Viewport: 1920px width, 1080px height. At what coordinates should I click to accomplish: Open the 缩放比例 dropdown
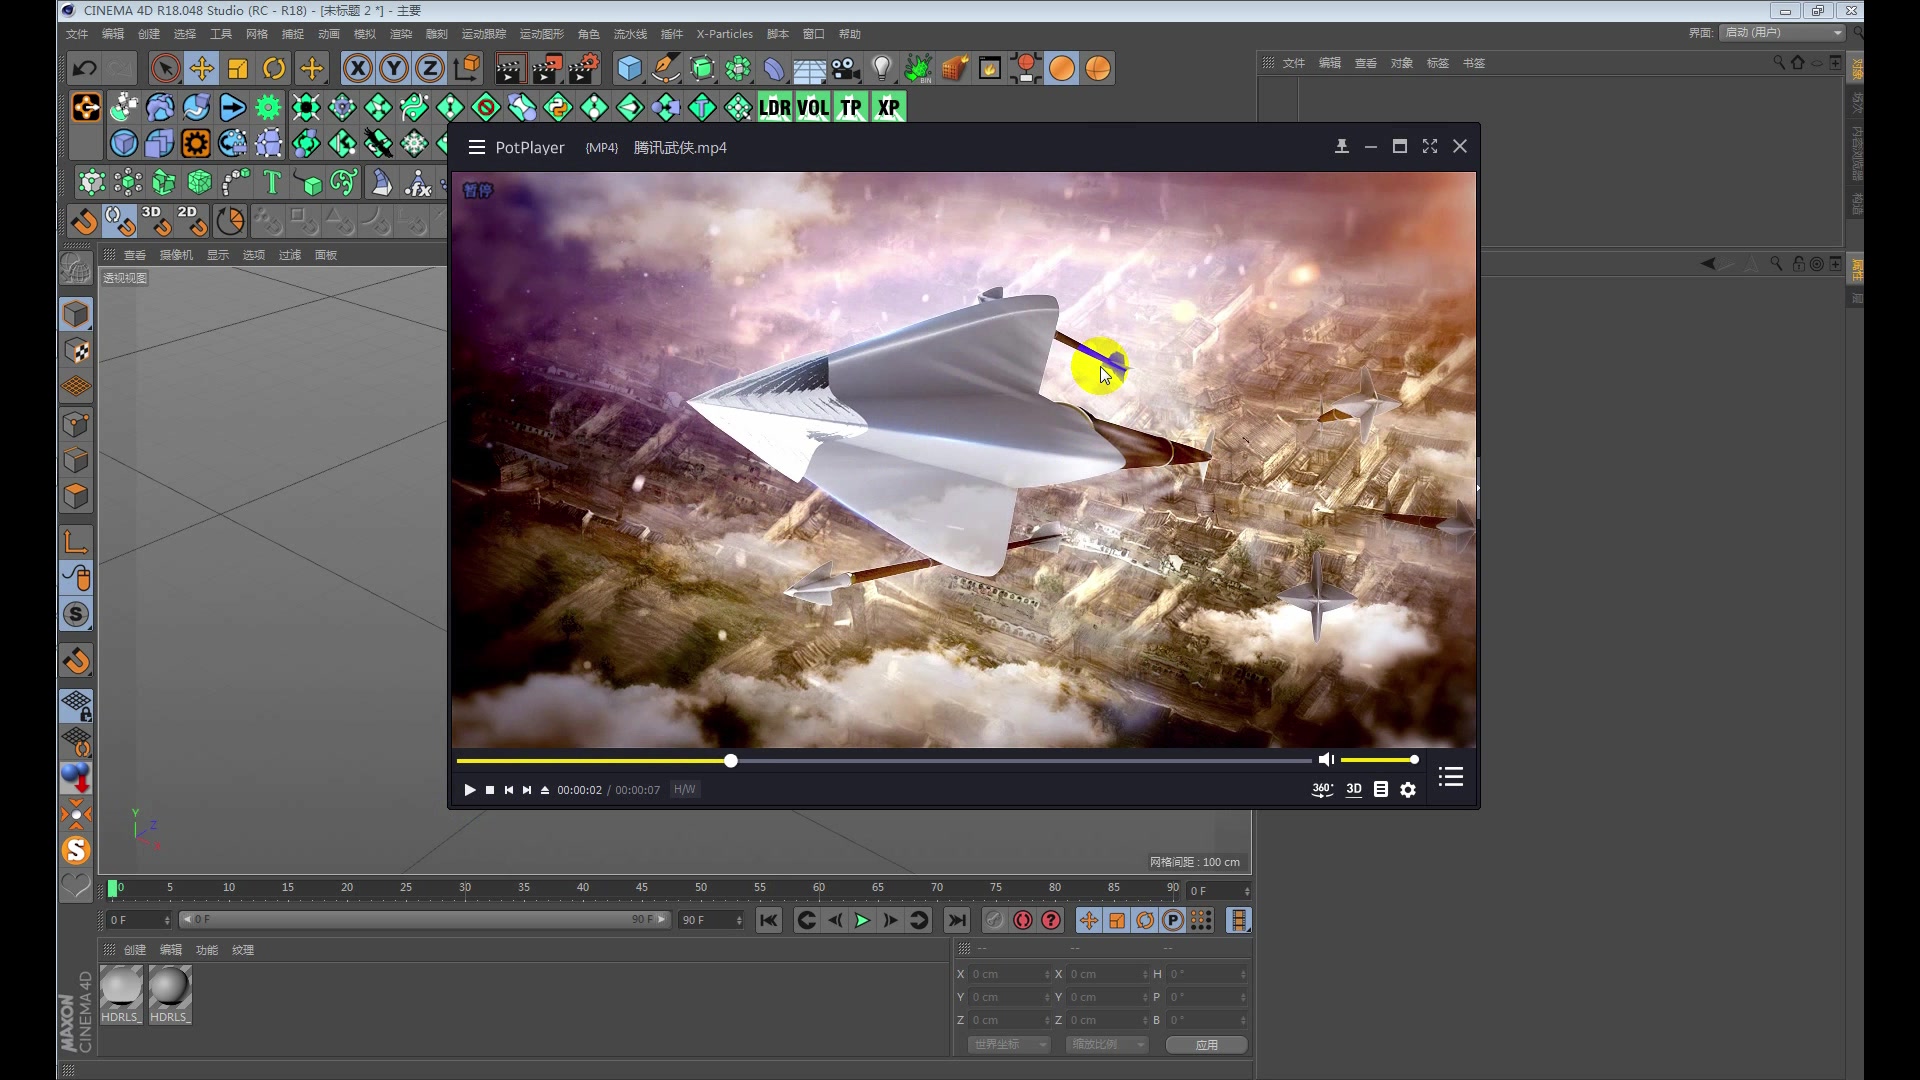point(1106,1045)
